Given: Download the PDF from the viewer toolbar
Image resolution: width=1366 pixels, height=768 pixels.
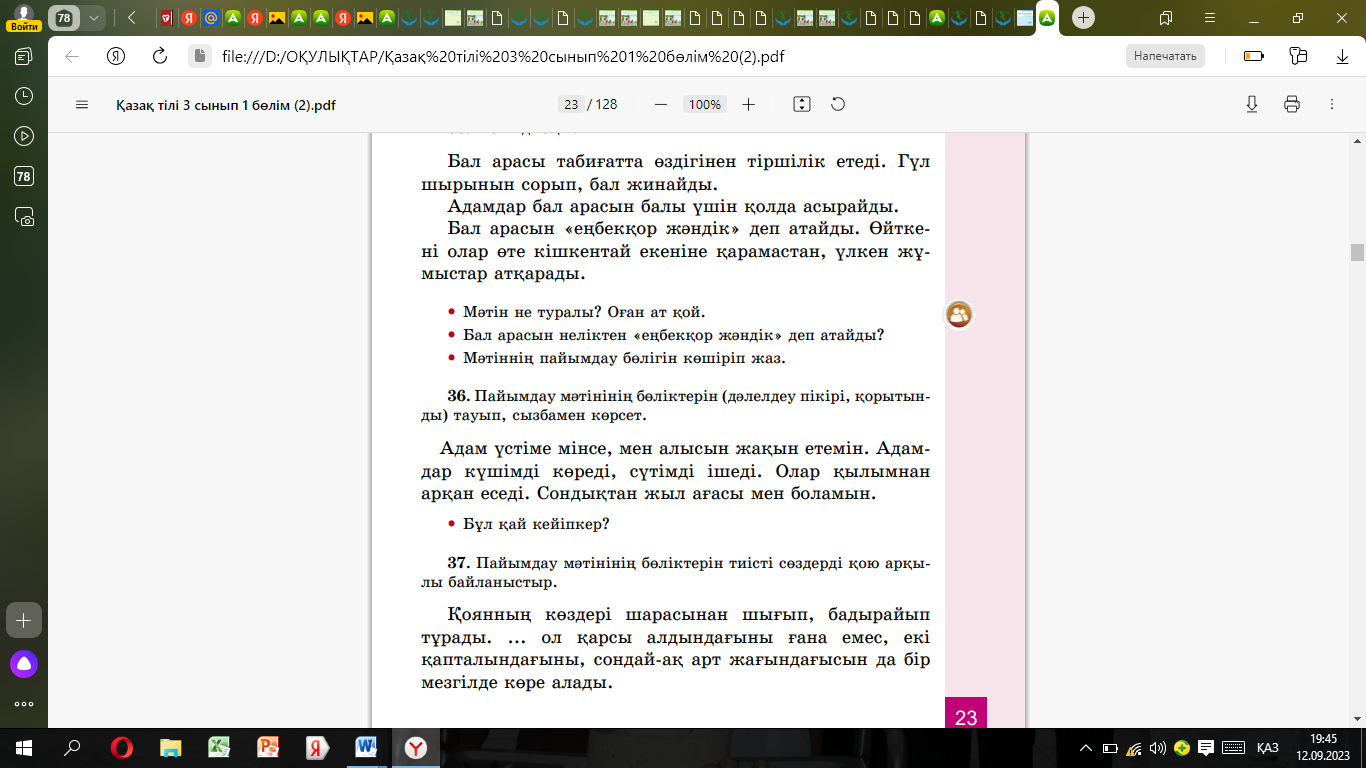Looking at the screenshot, I should (x=1251, y=104).
